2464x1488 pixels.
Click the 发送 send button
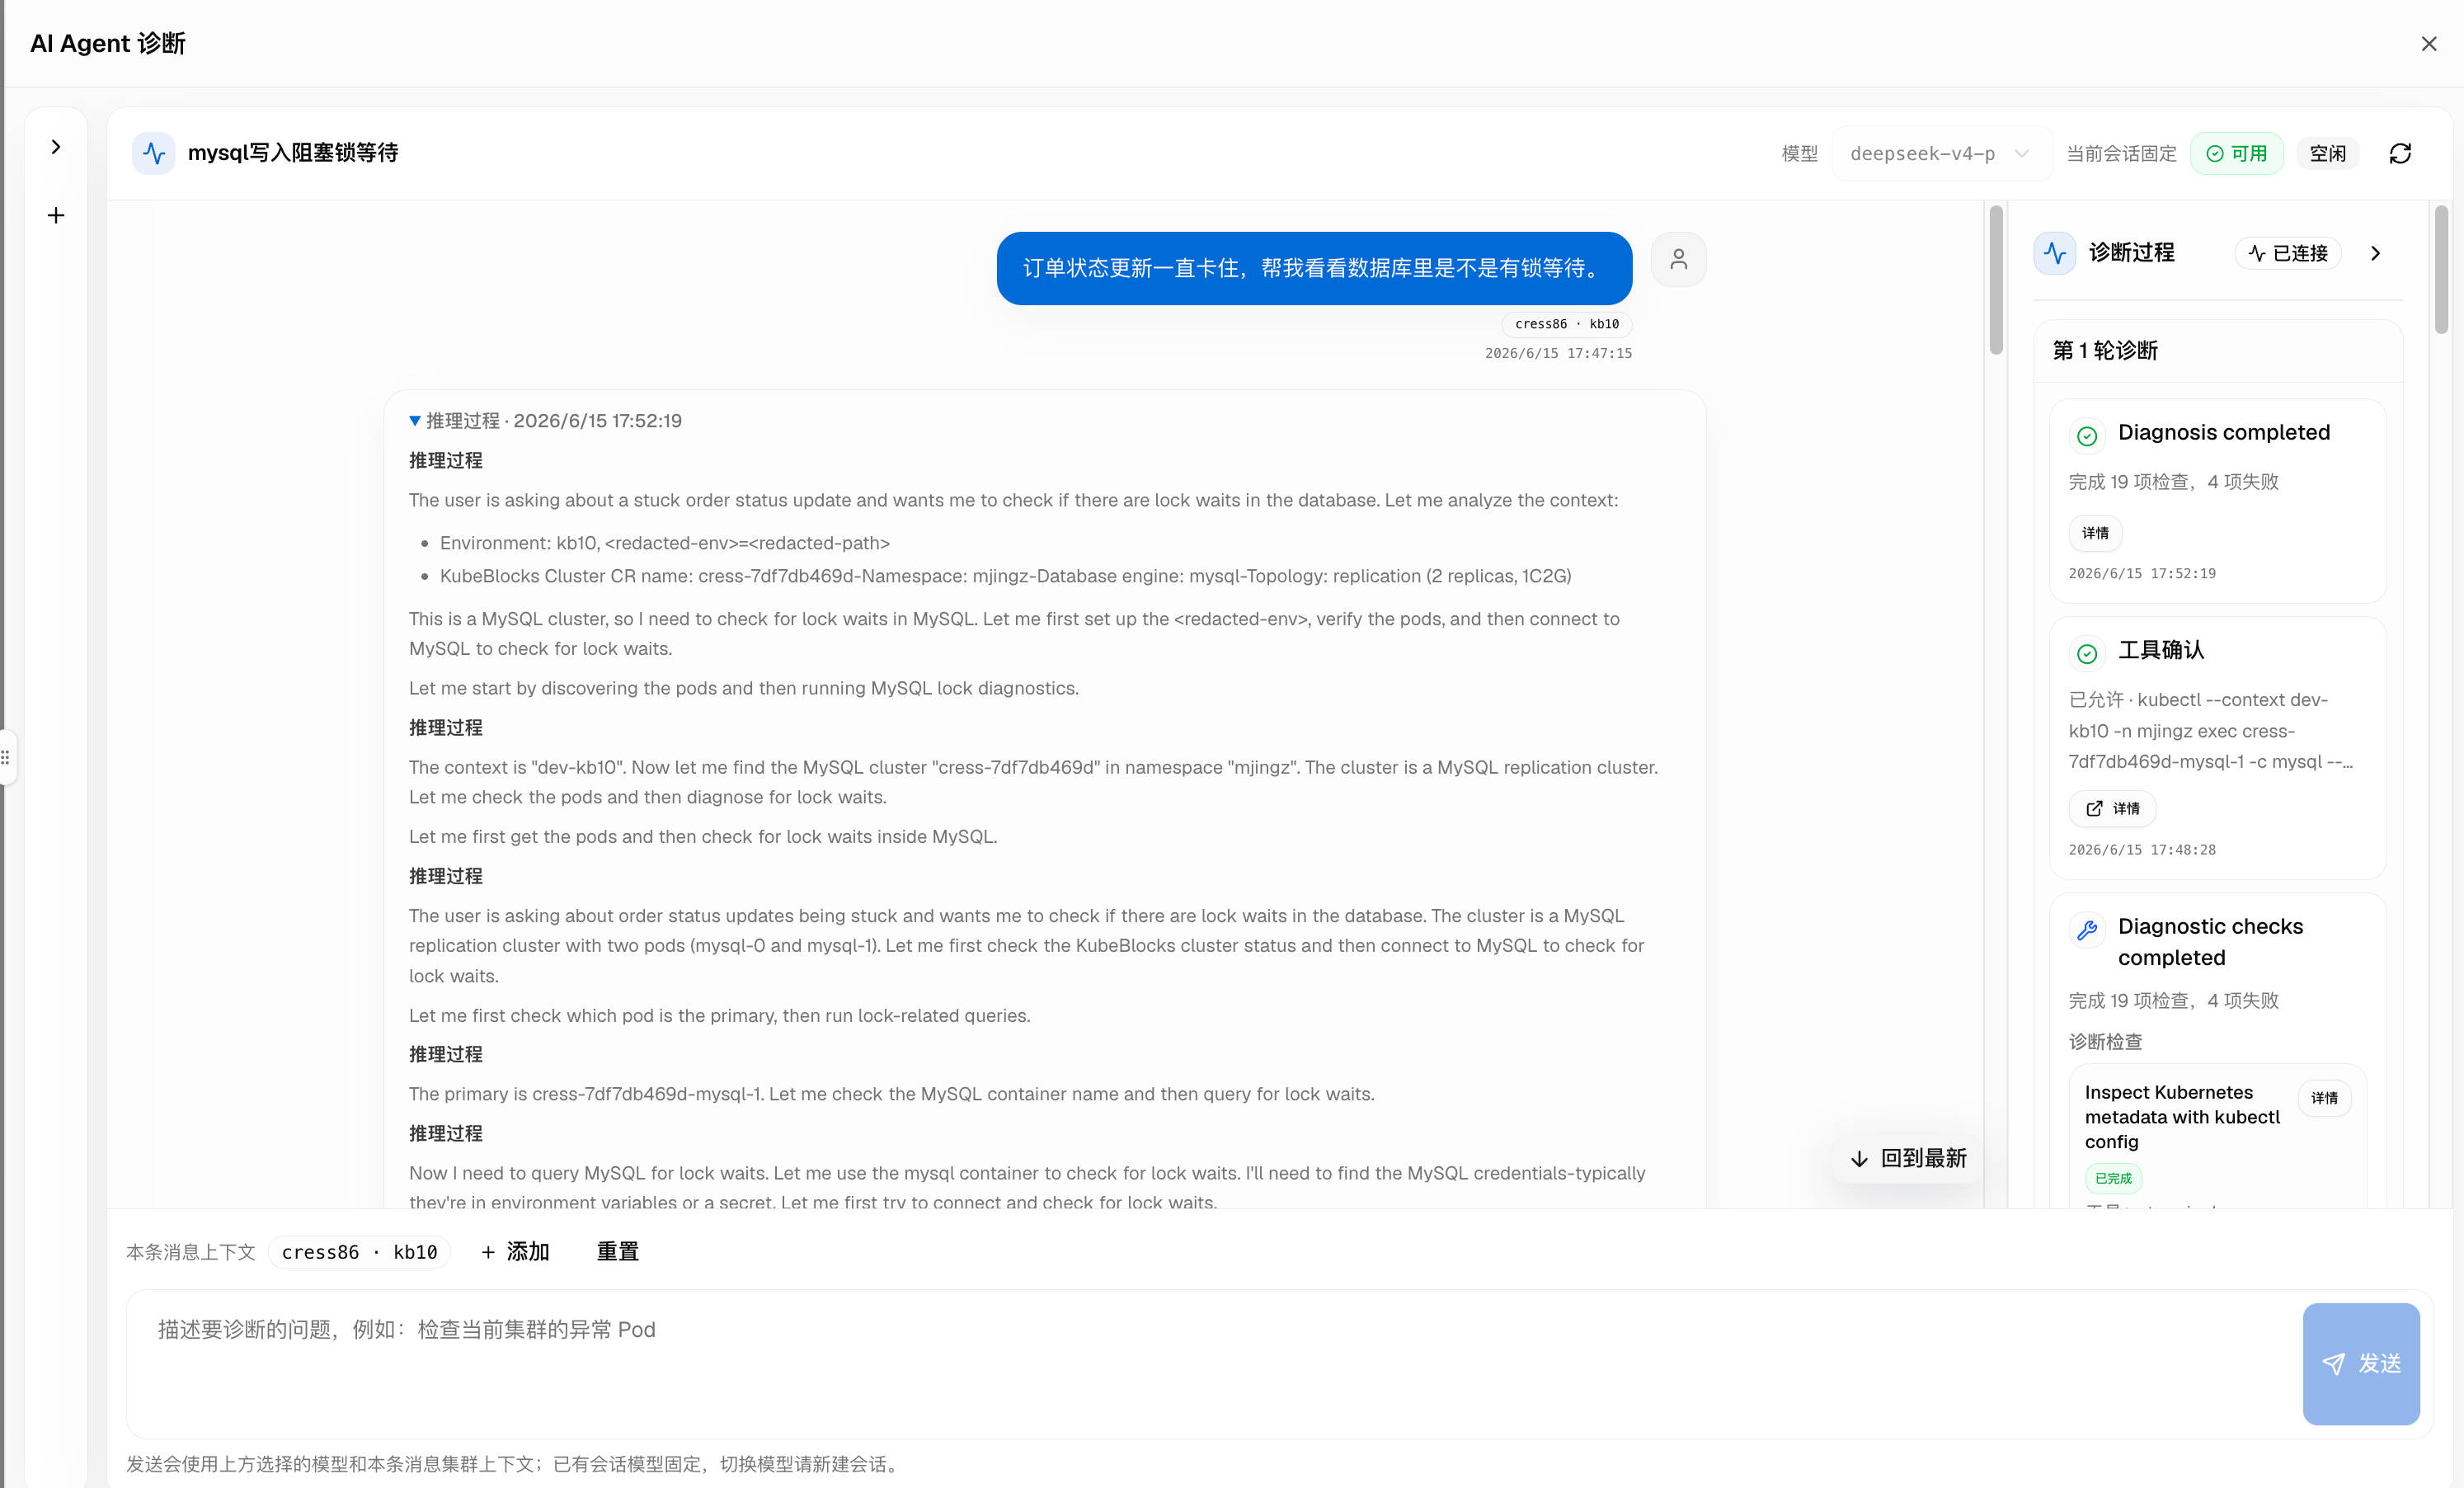pos(2361,1363)
